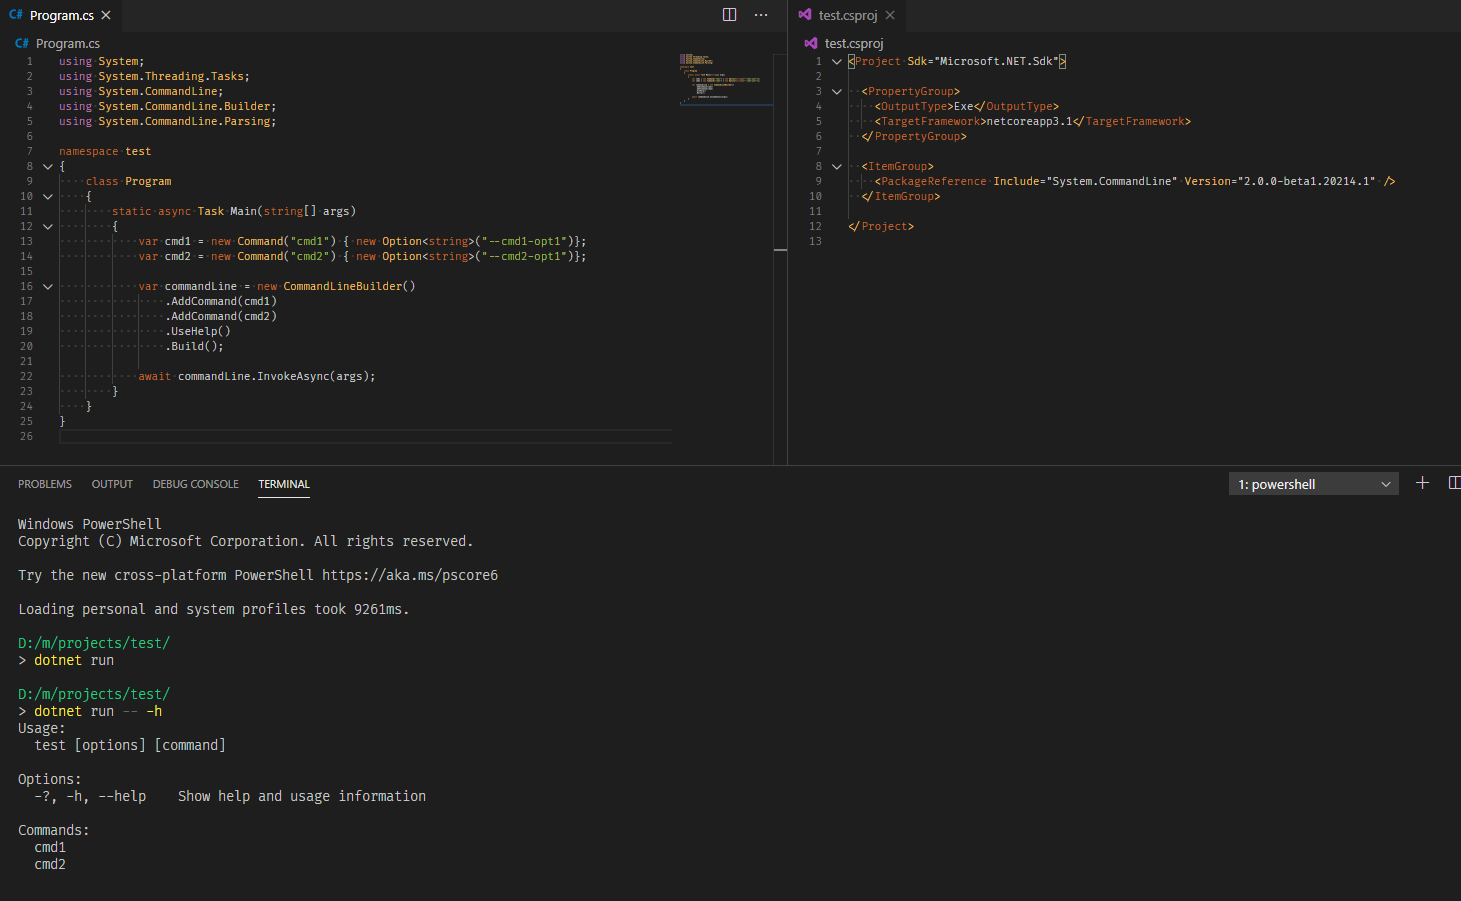Click line 22 await commandLine statement
The image size is (1461, 901).
pyautogui.click(x=277, y=376)
